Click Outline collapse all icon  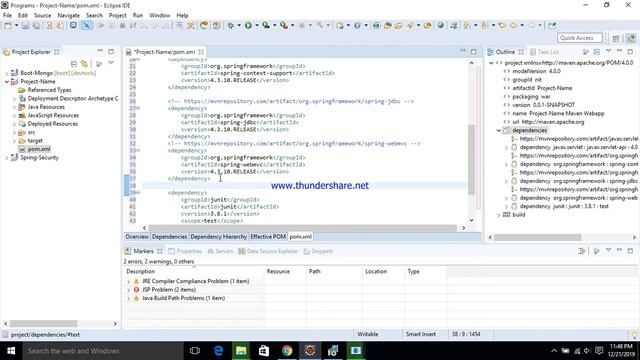tap(597, 52)
